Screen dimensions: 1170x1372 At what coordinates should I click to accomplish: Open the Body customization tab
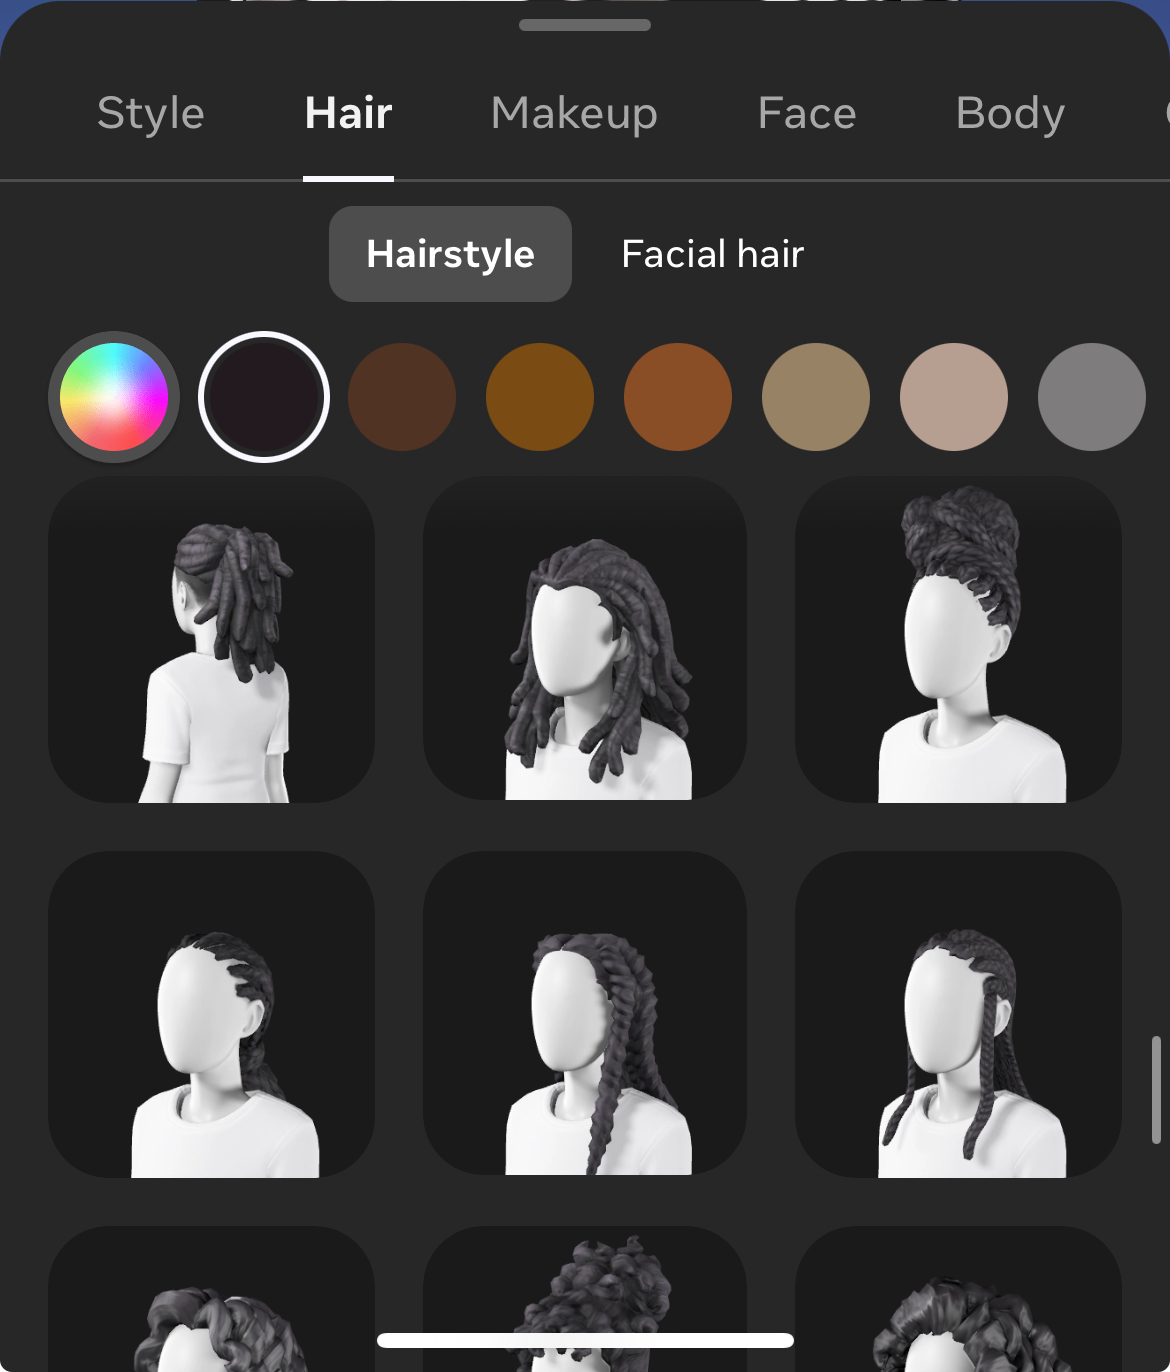[1010, 113]
